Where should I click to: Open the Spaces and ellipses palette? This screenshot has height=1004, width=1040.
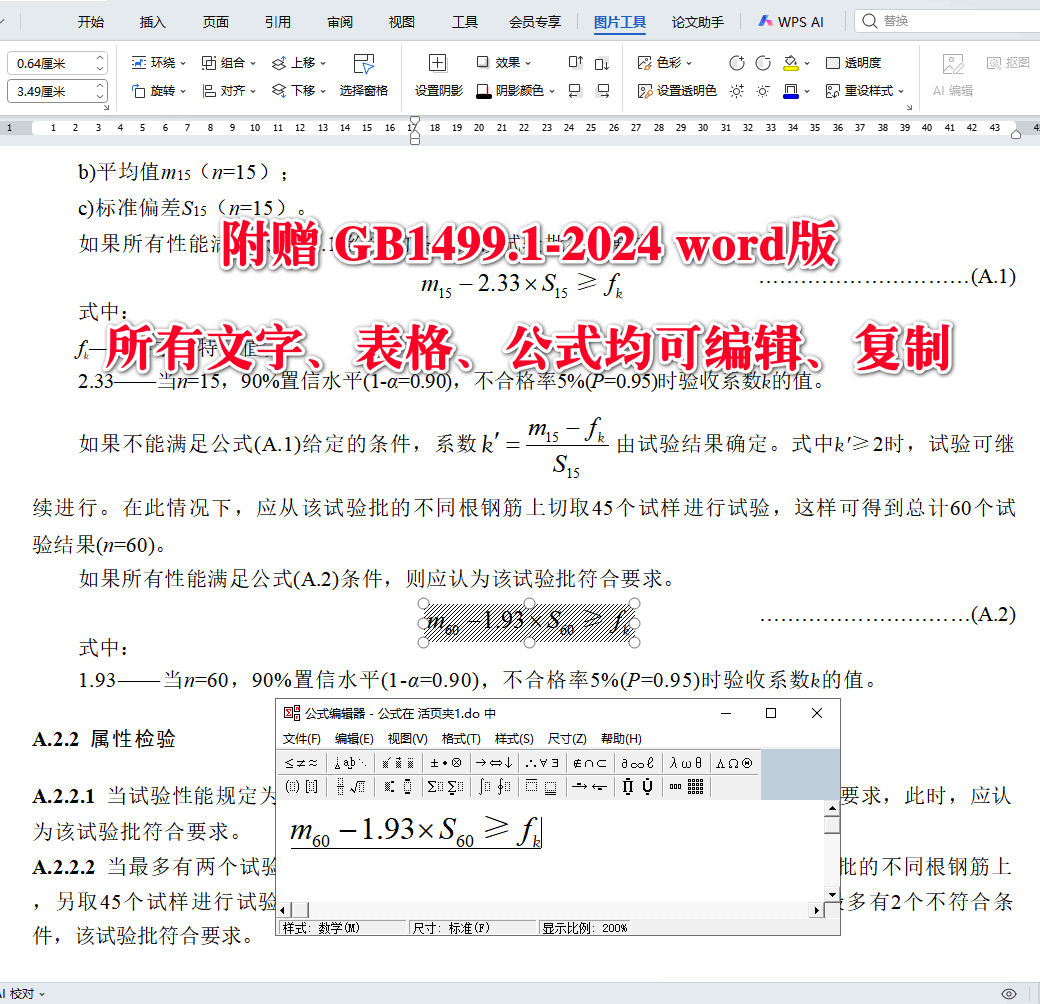tap(350, 763)
